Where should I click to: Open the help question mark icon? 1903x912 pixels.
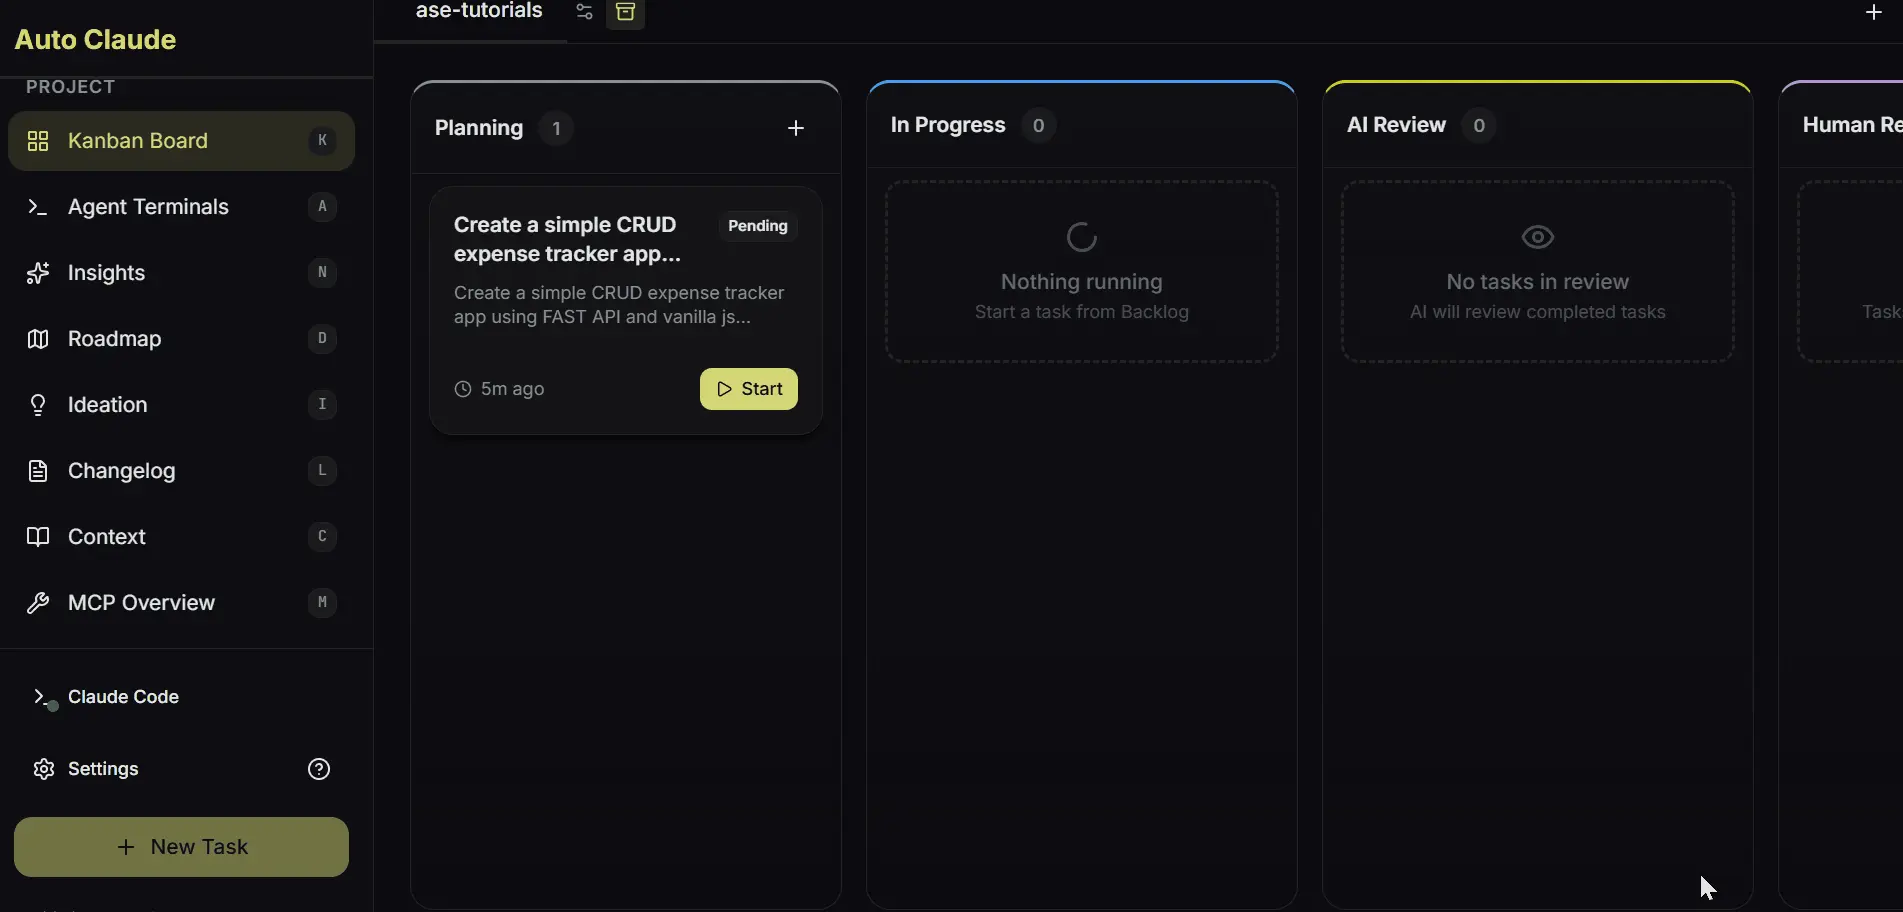pos(319,769)
